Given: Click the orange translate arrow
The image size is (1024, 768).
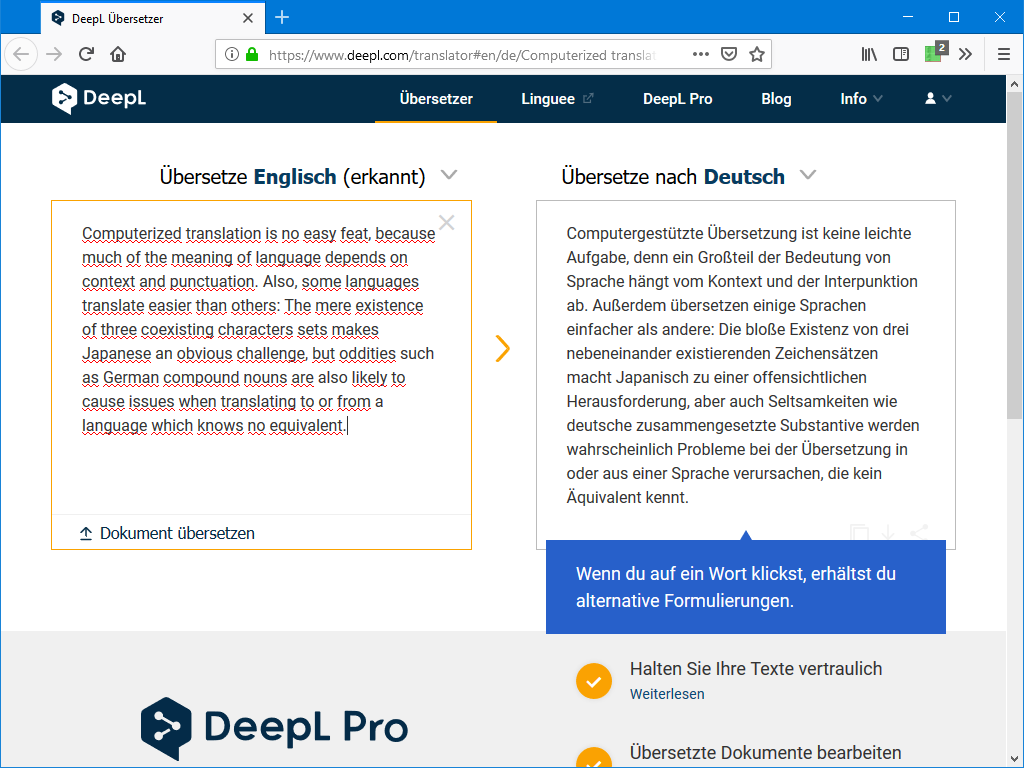Looking at the screenshot, I should pos(502,348).
